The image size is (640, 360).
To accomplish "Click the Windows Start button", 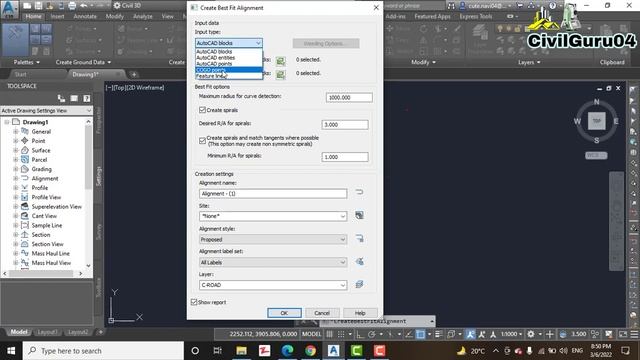I will click(11, 351).
